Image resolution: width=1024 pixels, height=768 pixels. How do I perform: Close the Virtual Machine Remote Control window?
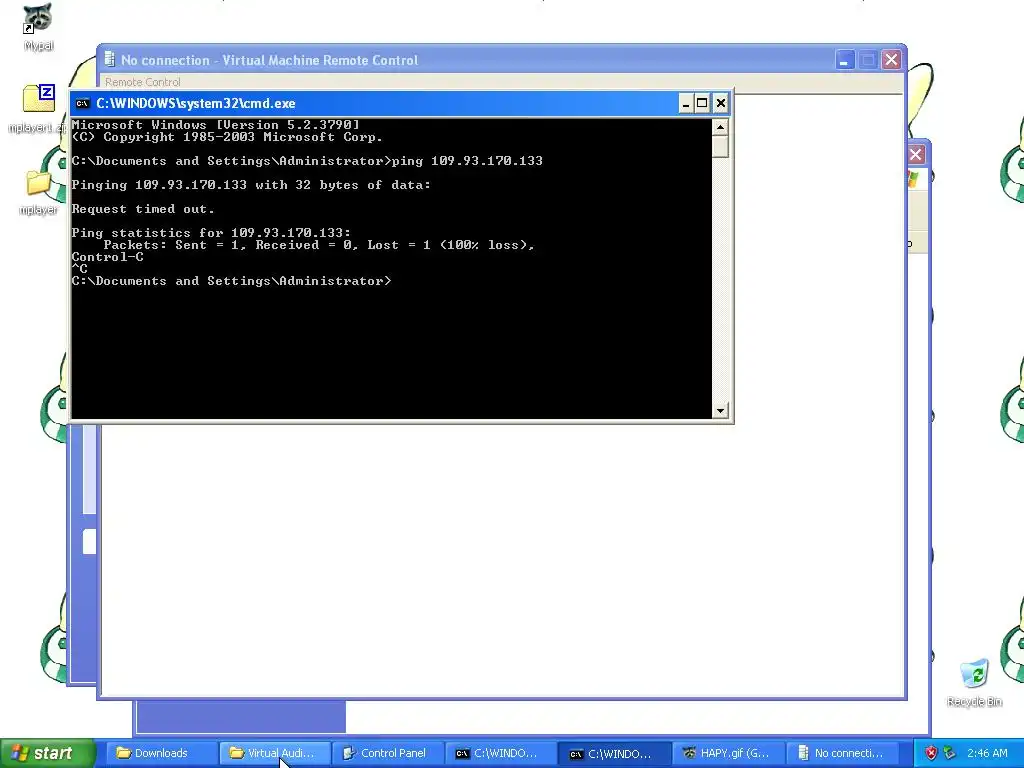(891, 60)
